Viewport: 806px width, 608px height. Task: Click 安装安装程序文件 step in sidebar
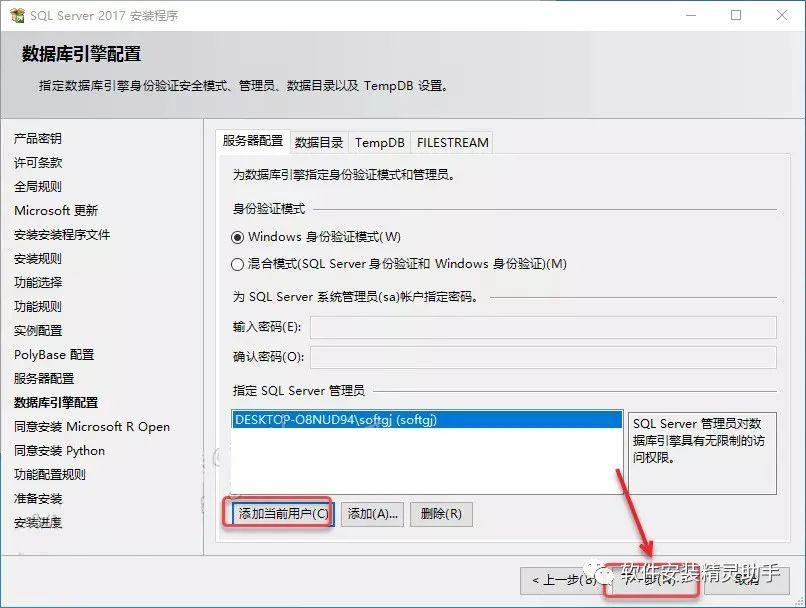pos(62,234)
